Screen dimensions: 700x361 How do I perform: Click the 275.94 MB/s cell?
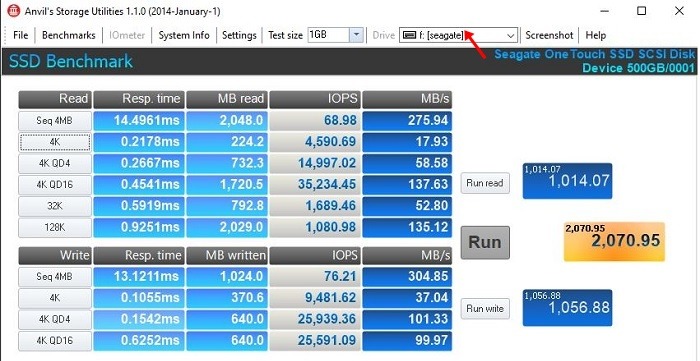tap(407, 120)
